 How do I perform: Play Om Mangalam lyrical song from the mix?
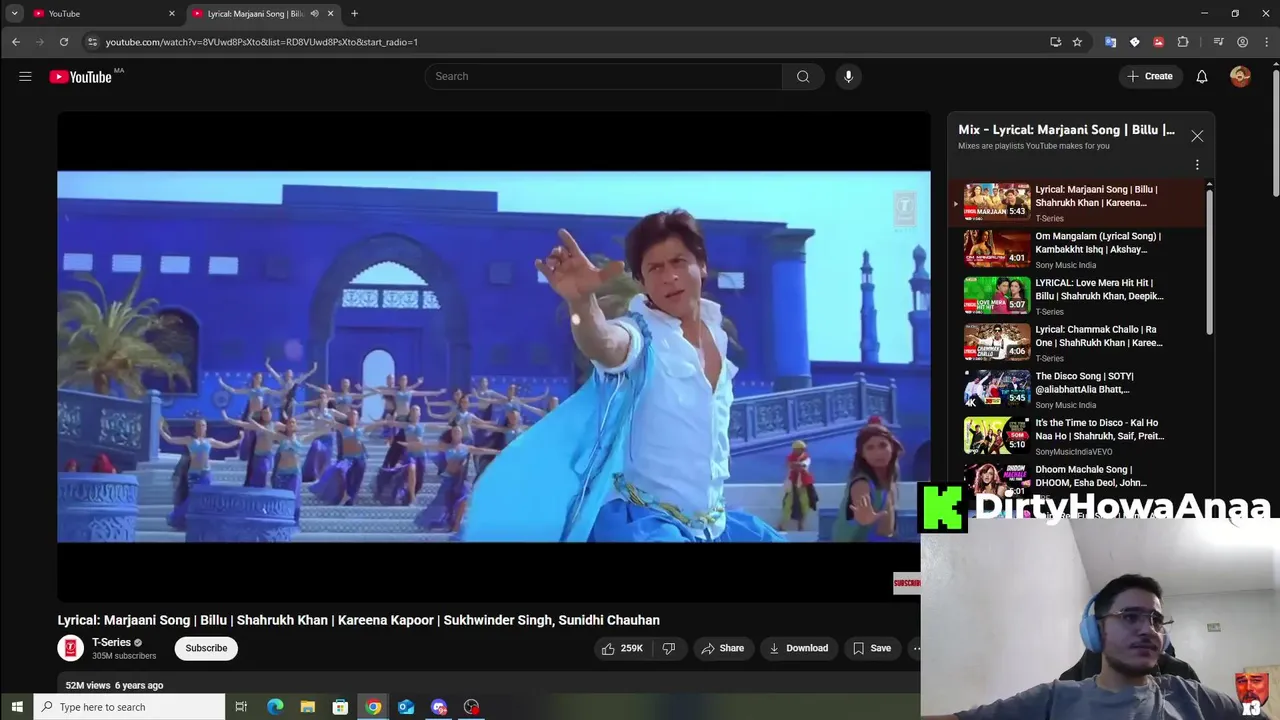tap(1077, 249)
